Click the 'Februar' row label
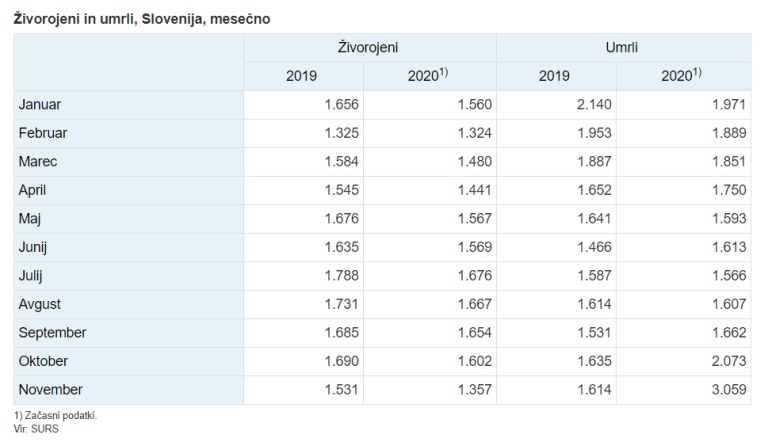This screenshot has width=768, height=442. coord(43,133)
